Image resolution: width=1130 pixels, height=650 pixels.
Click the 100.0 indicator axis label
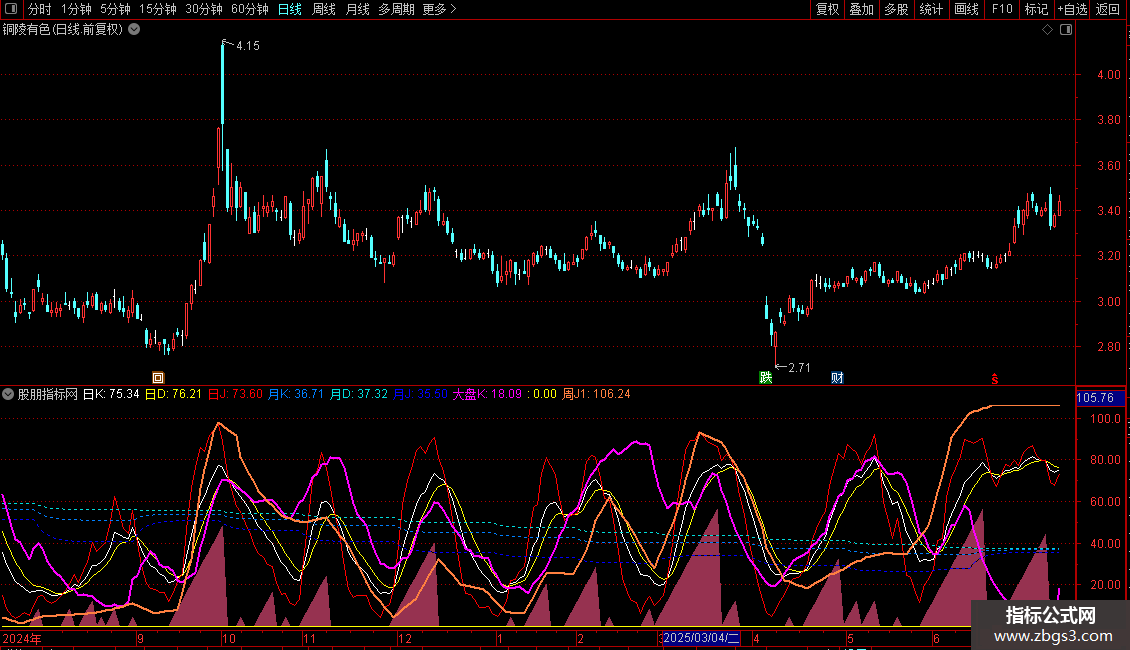pyautogui.click(x=1105, y=419)
